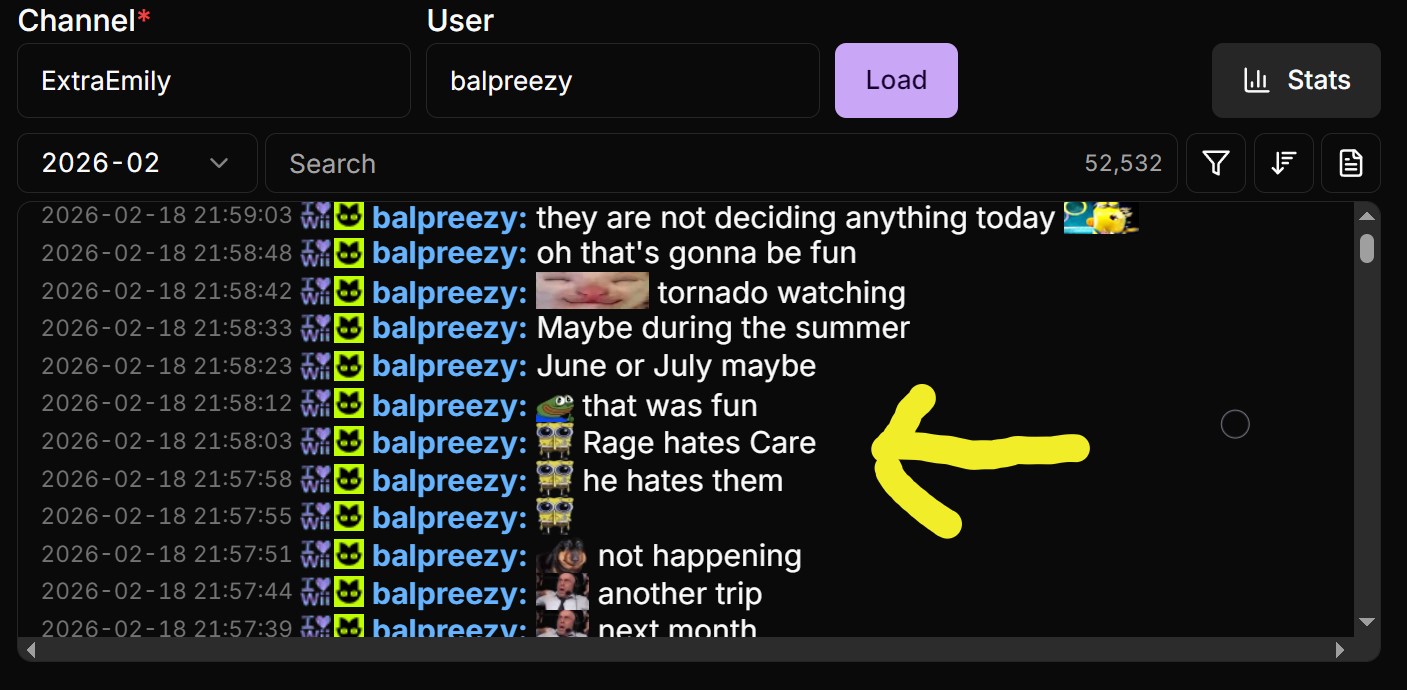1407x690 pixels.
Task: Focus the Search messages box
Action: pyautogui.click(x=721, y=163)
